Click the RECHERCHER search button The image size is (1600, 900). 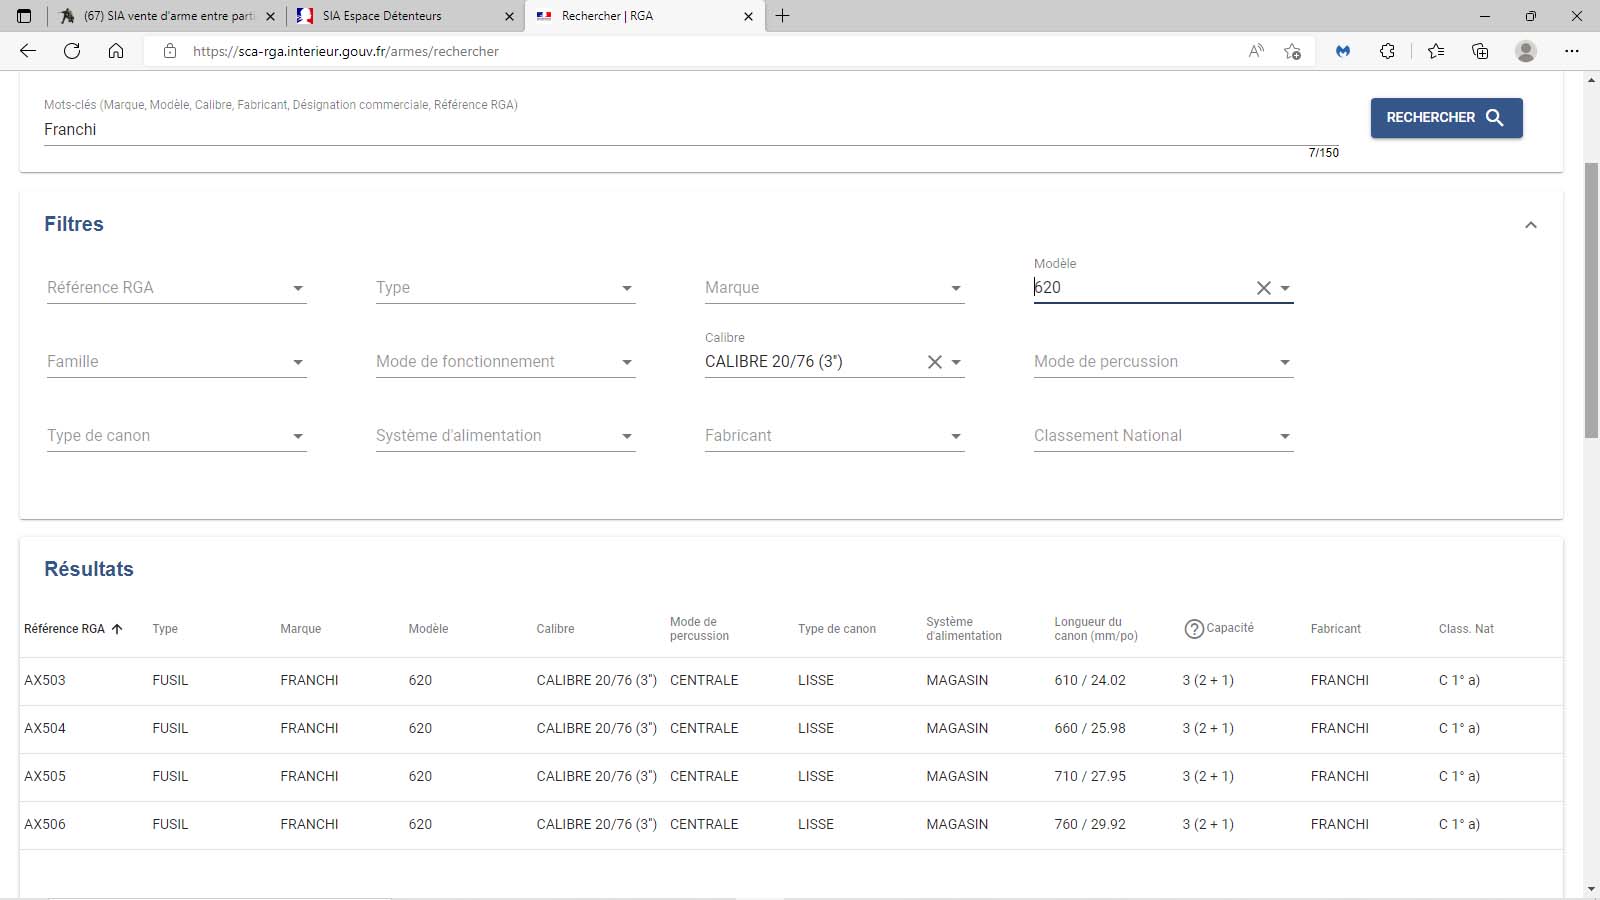click(x=1446, y=118)
